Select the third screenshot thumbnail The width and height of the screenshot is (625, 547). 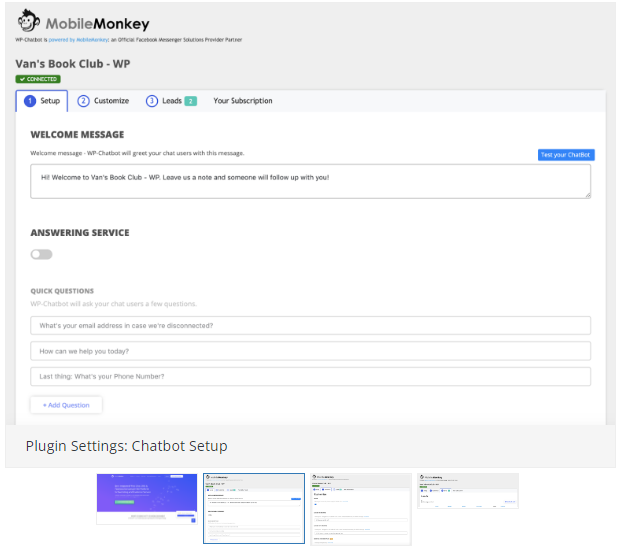click(361, 509)
